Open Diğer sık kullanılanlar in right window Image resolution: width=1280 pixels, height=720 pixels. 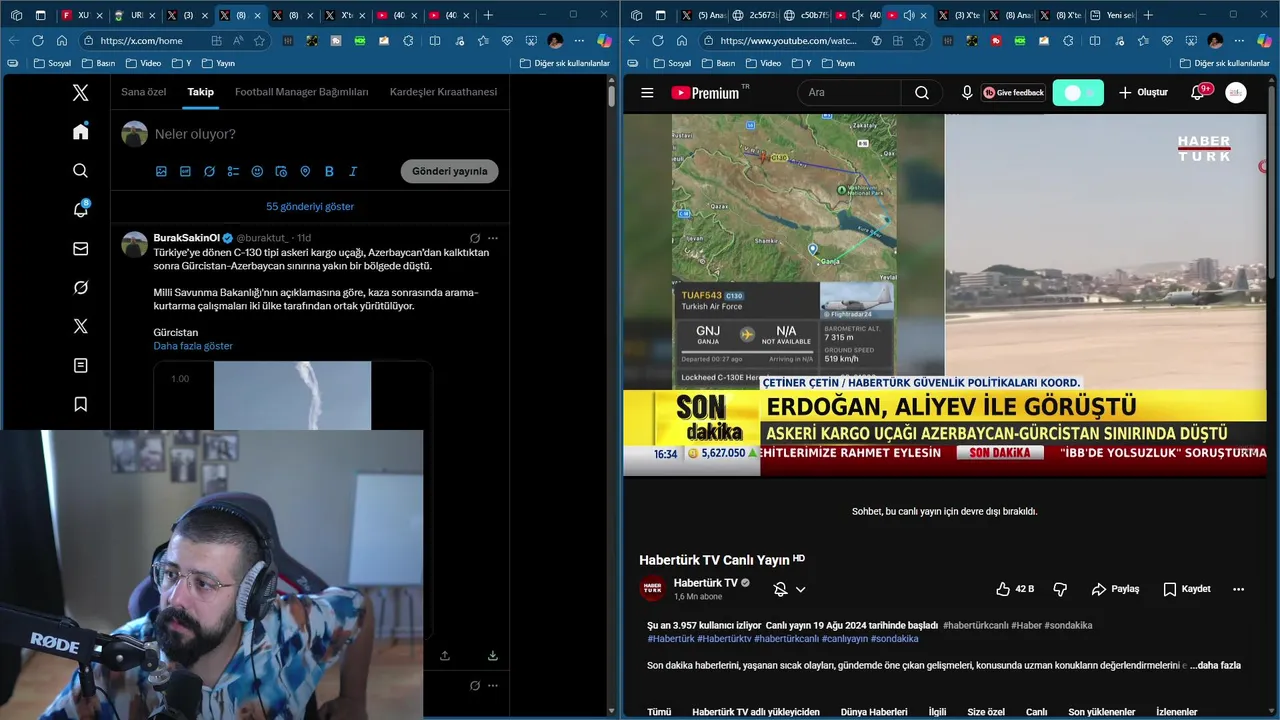(1224, 63)
